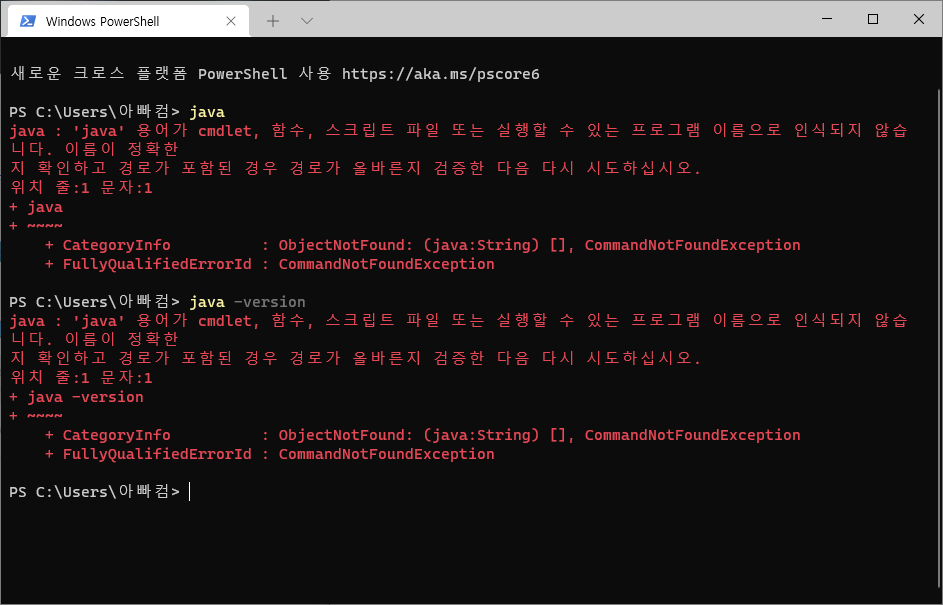The height and width of the screenshot is (605, 943).
Task: Minimize the terminal window
Action: (x=827, y=19)
